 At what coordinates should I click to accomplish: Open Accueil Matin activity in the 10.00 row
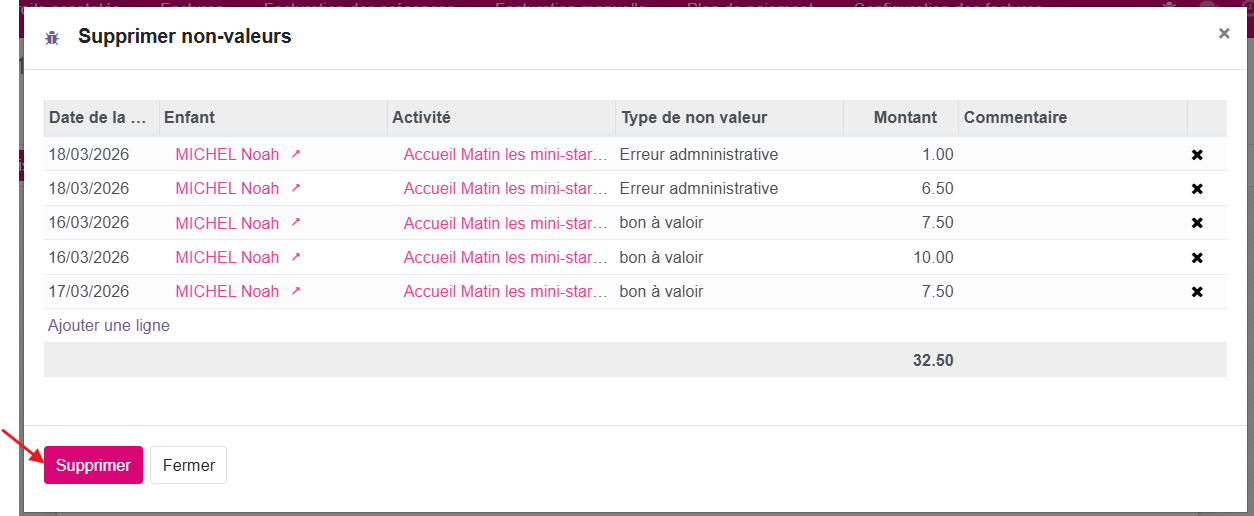click(505, 257)
